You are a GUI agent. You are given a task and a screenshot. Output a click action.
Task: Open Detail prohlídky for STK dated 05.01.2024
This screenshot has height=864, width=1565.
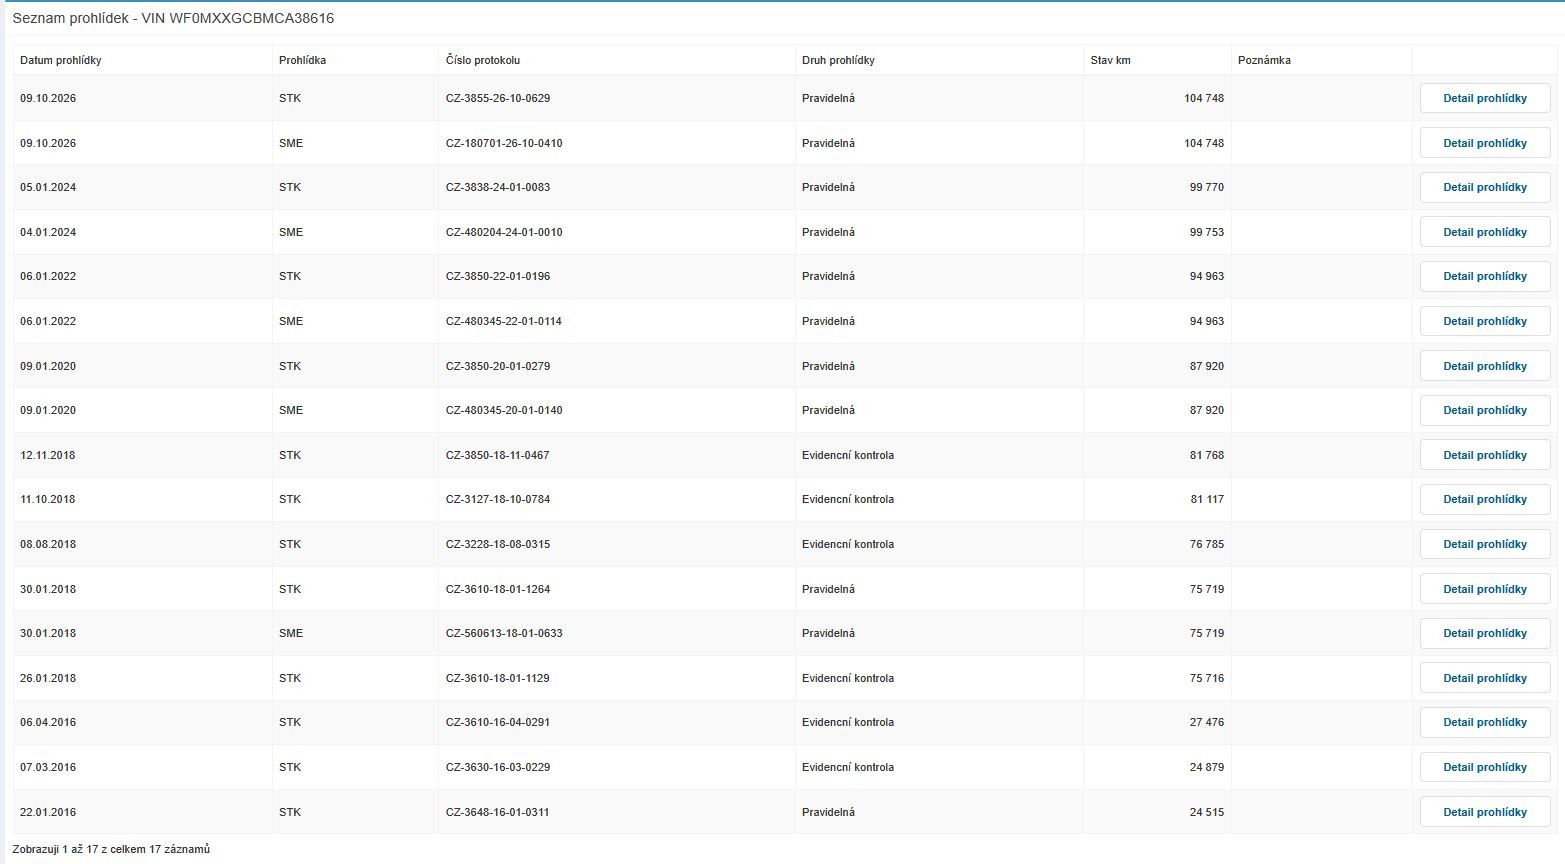[1485, 187]
